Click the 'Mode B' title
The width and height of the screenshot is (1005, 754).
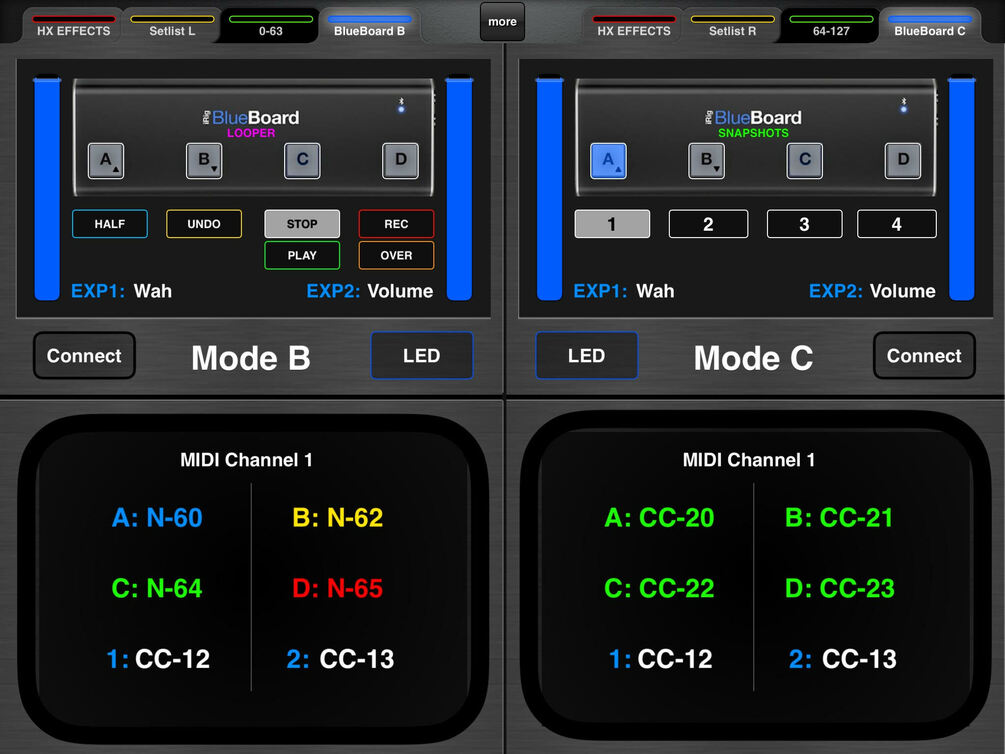[251, 358]
